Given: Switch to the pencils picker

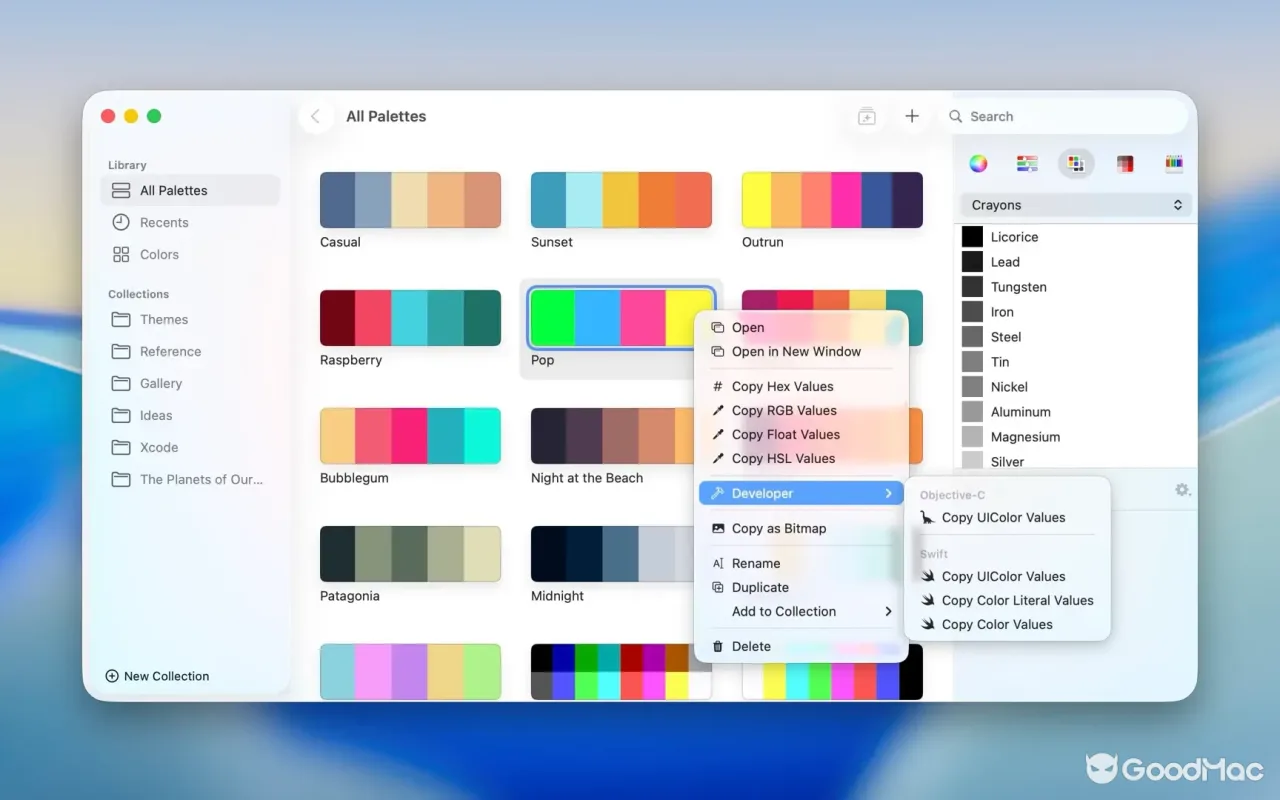Looking at the screenshot, I should pos(1174,164).
